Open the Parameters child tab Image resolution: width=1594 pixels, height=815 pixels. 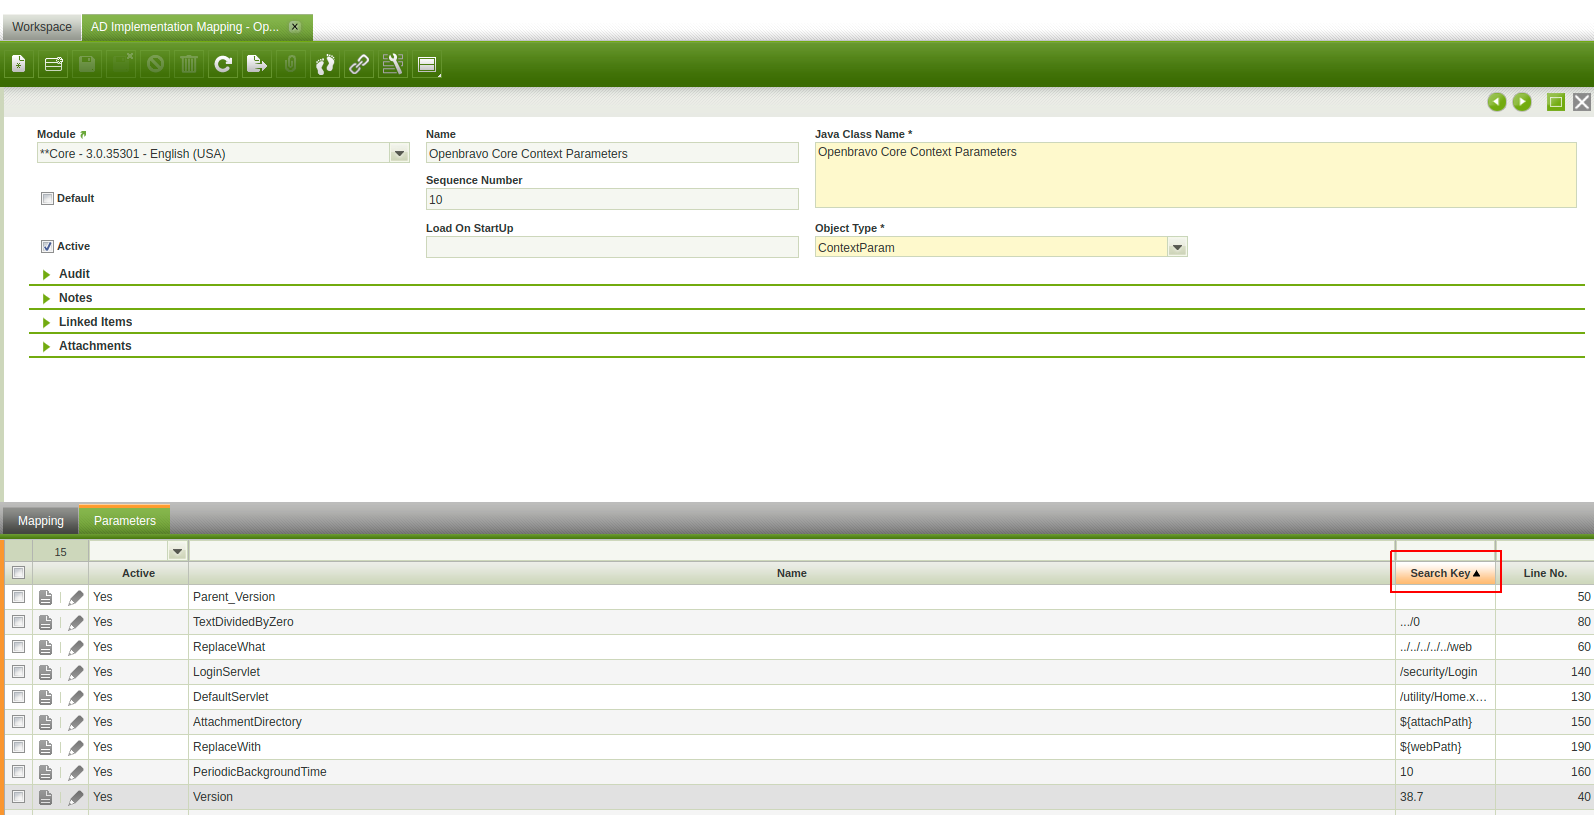coord(125,521)
